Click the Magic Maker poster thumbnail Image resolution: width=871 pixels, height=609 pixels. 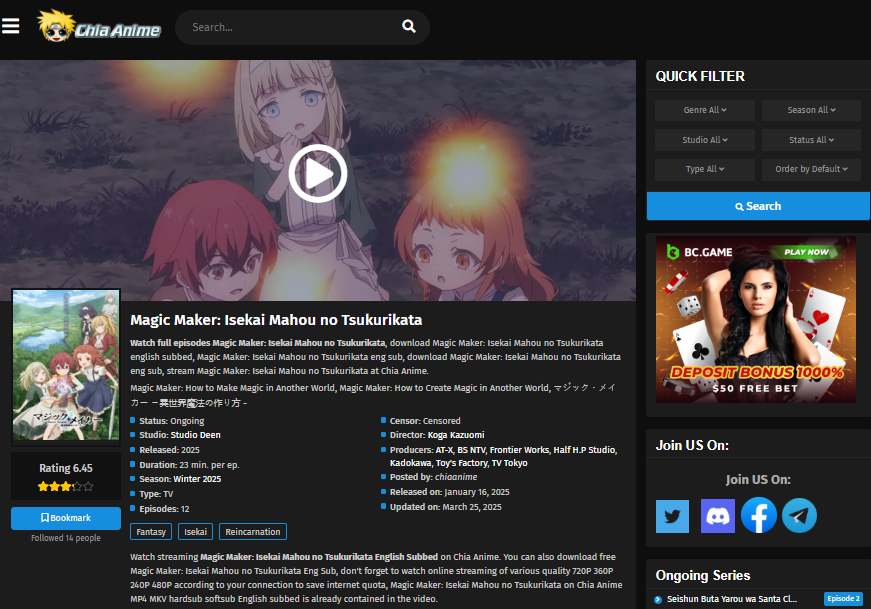tap(66, 365)
